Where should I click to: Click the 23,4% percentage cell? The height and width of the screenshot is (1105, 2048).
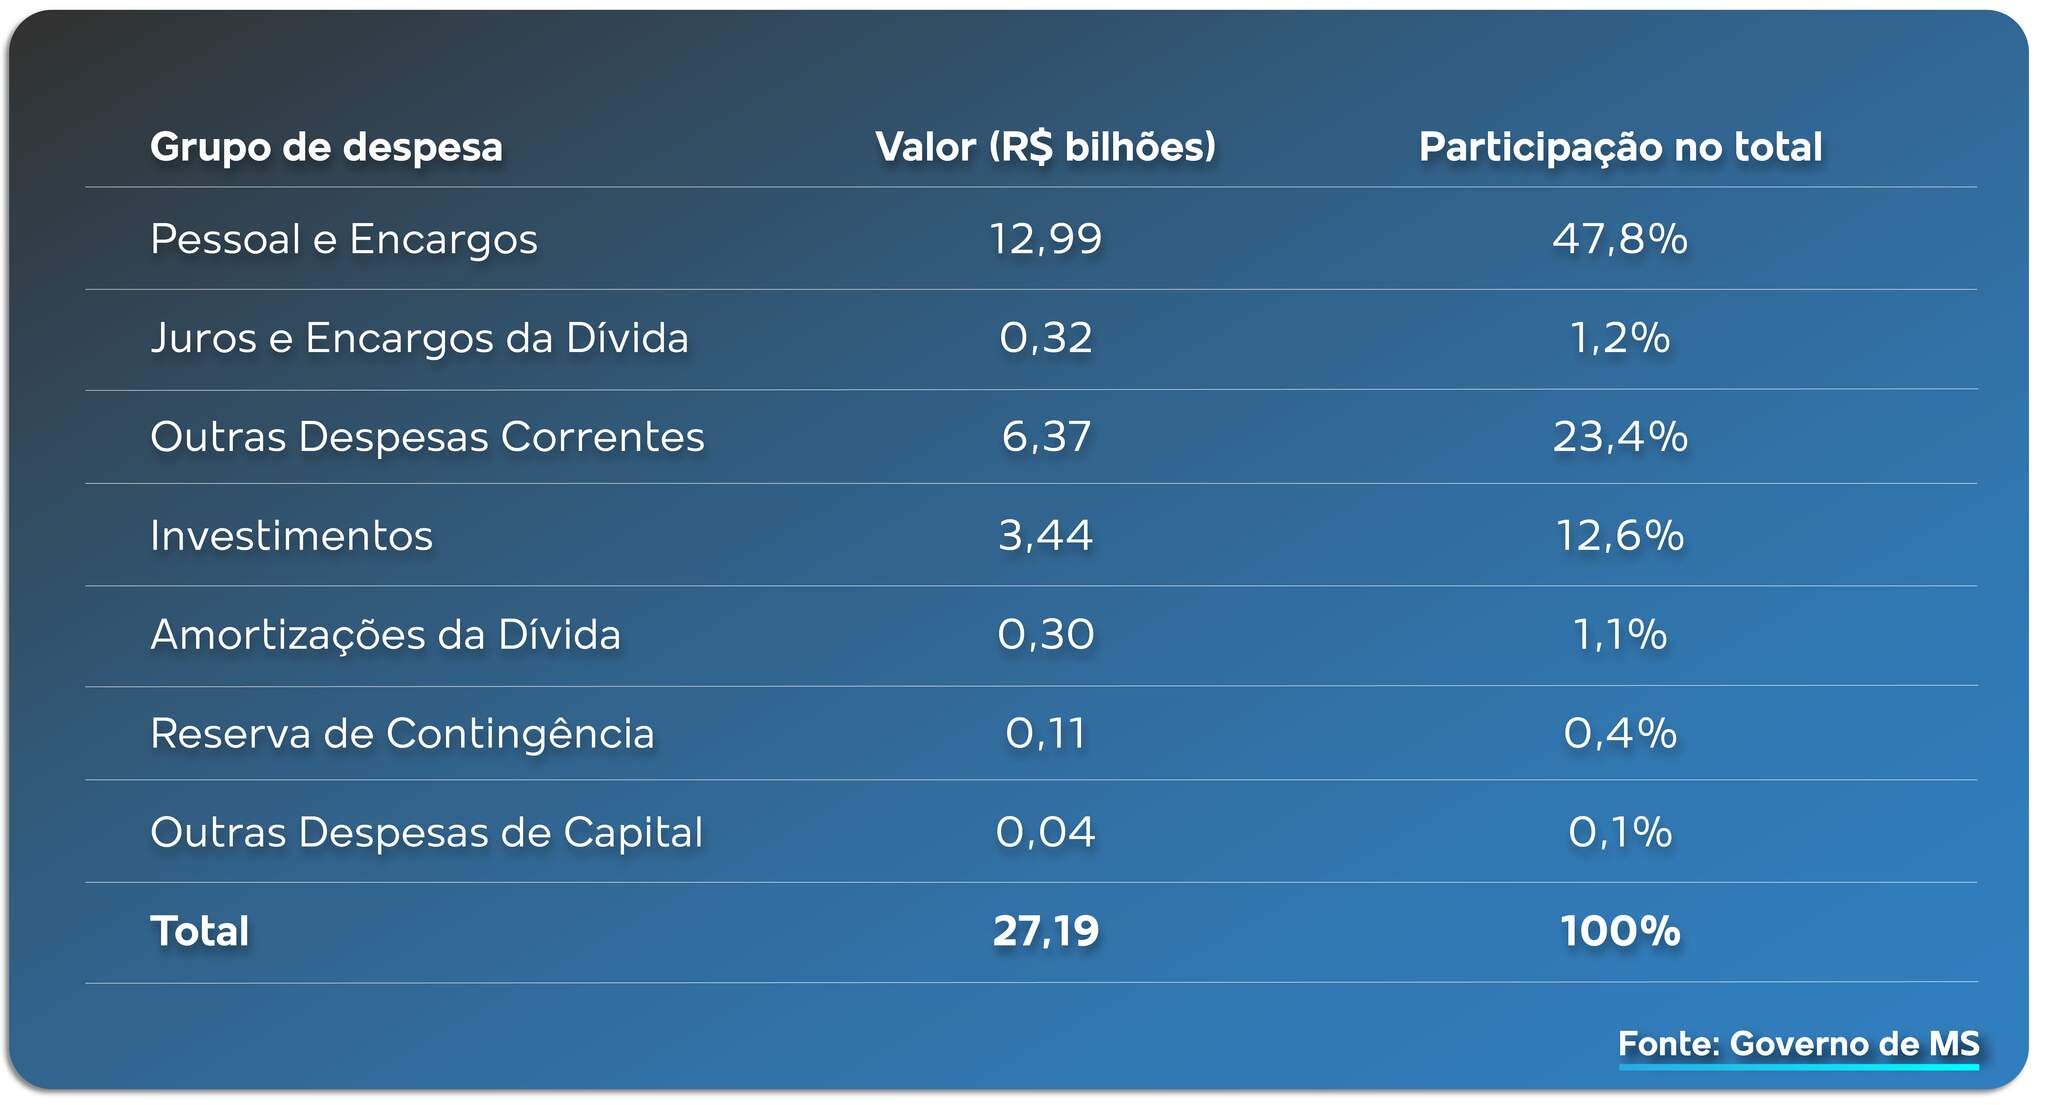pos(1620,437)
